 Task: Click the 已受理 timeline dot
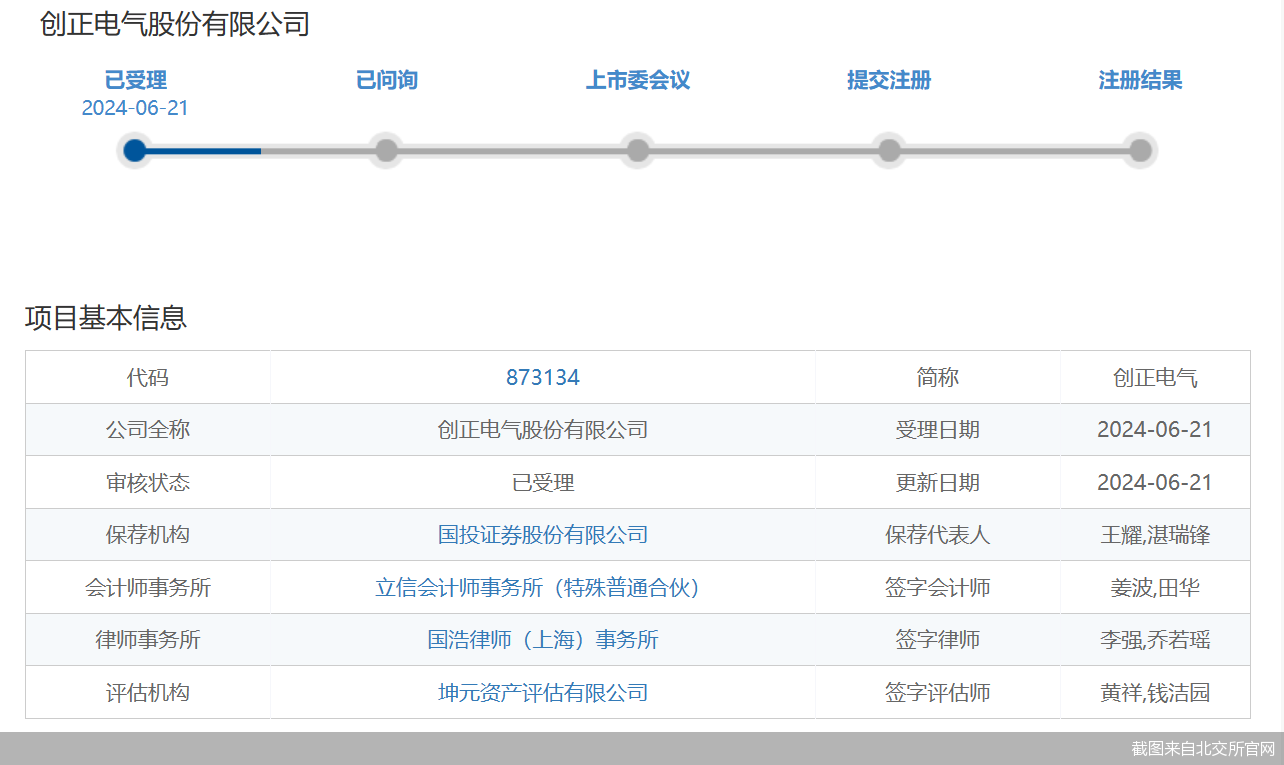135,150
